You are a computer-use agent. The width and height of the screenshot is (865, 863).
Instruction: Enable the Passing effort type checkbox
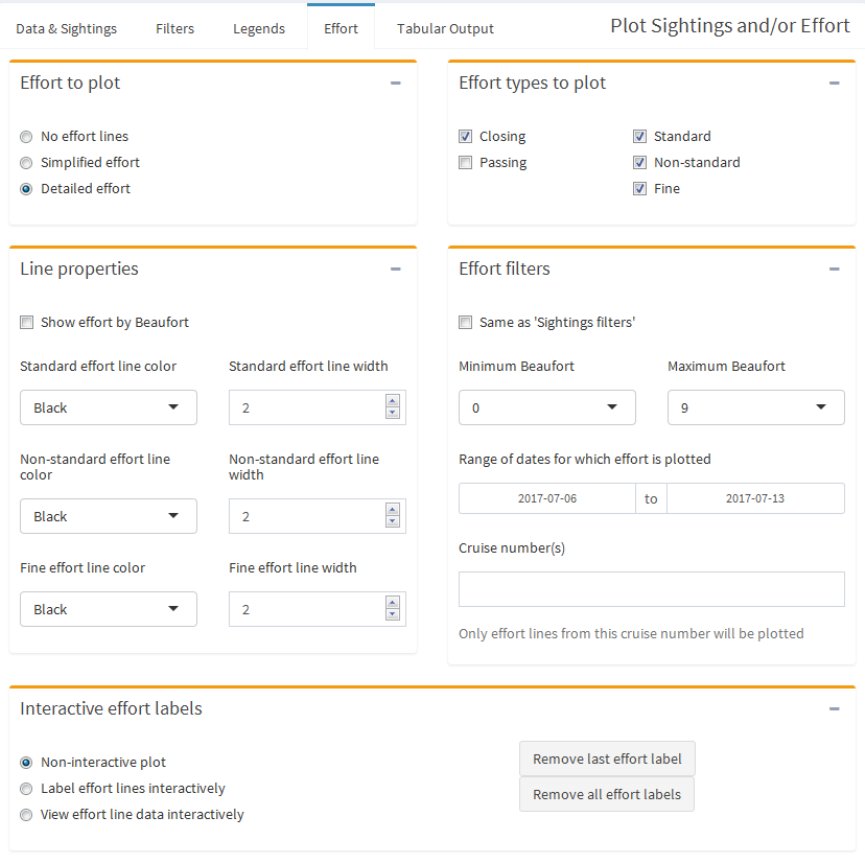(x=465, y=162)
